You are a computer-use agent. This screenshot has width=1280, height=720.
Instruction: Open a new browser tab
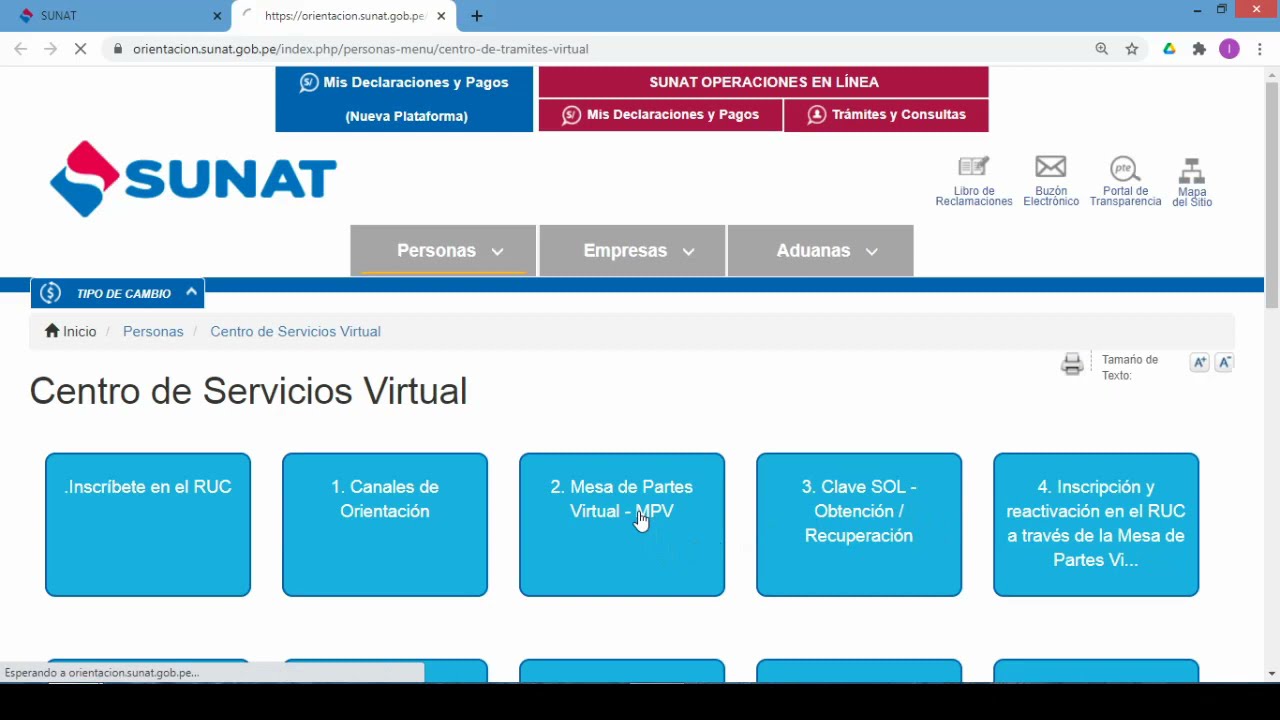click(x=477, y=16)
